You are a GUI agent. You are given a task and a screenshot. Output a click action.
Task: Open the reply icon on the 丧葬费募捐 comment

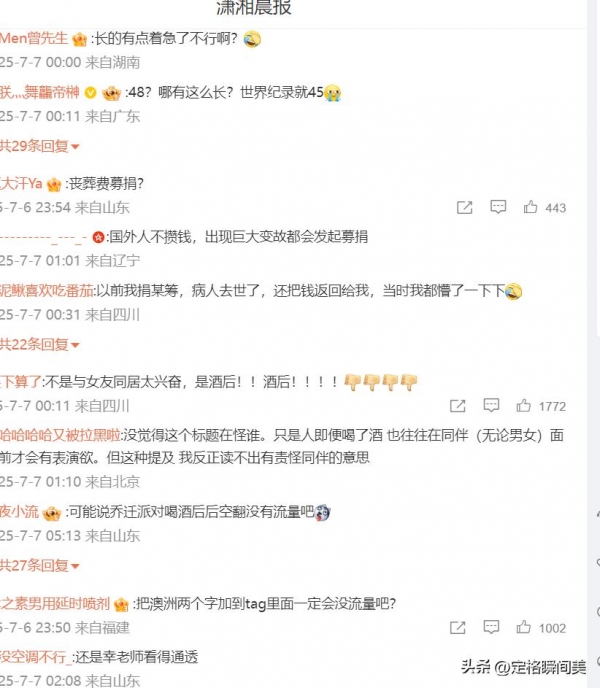point(498,207)
